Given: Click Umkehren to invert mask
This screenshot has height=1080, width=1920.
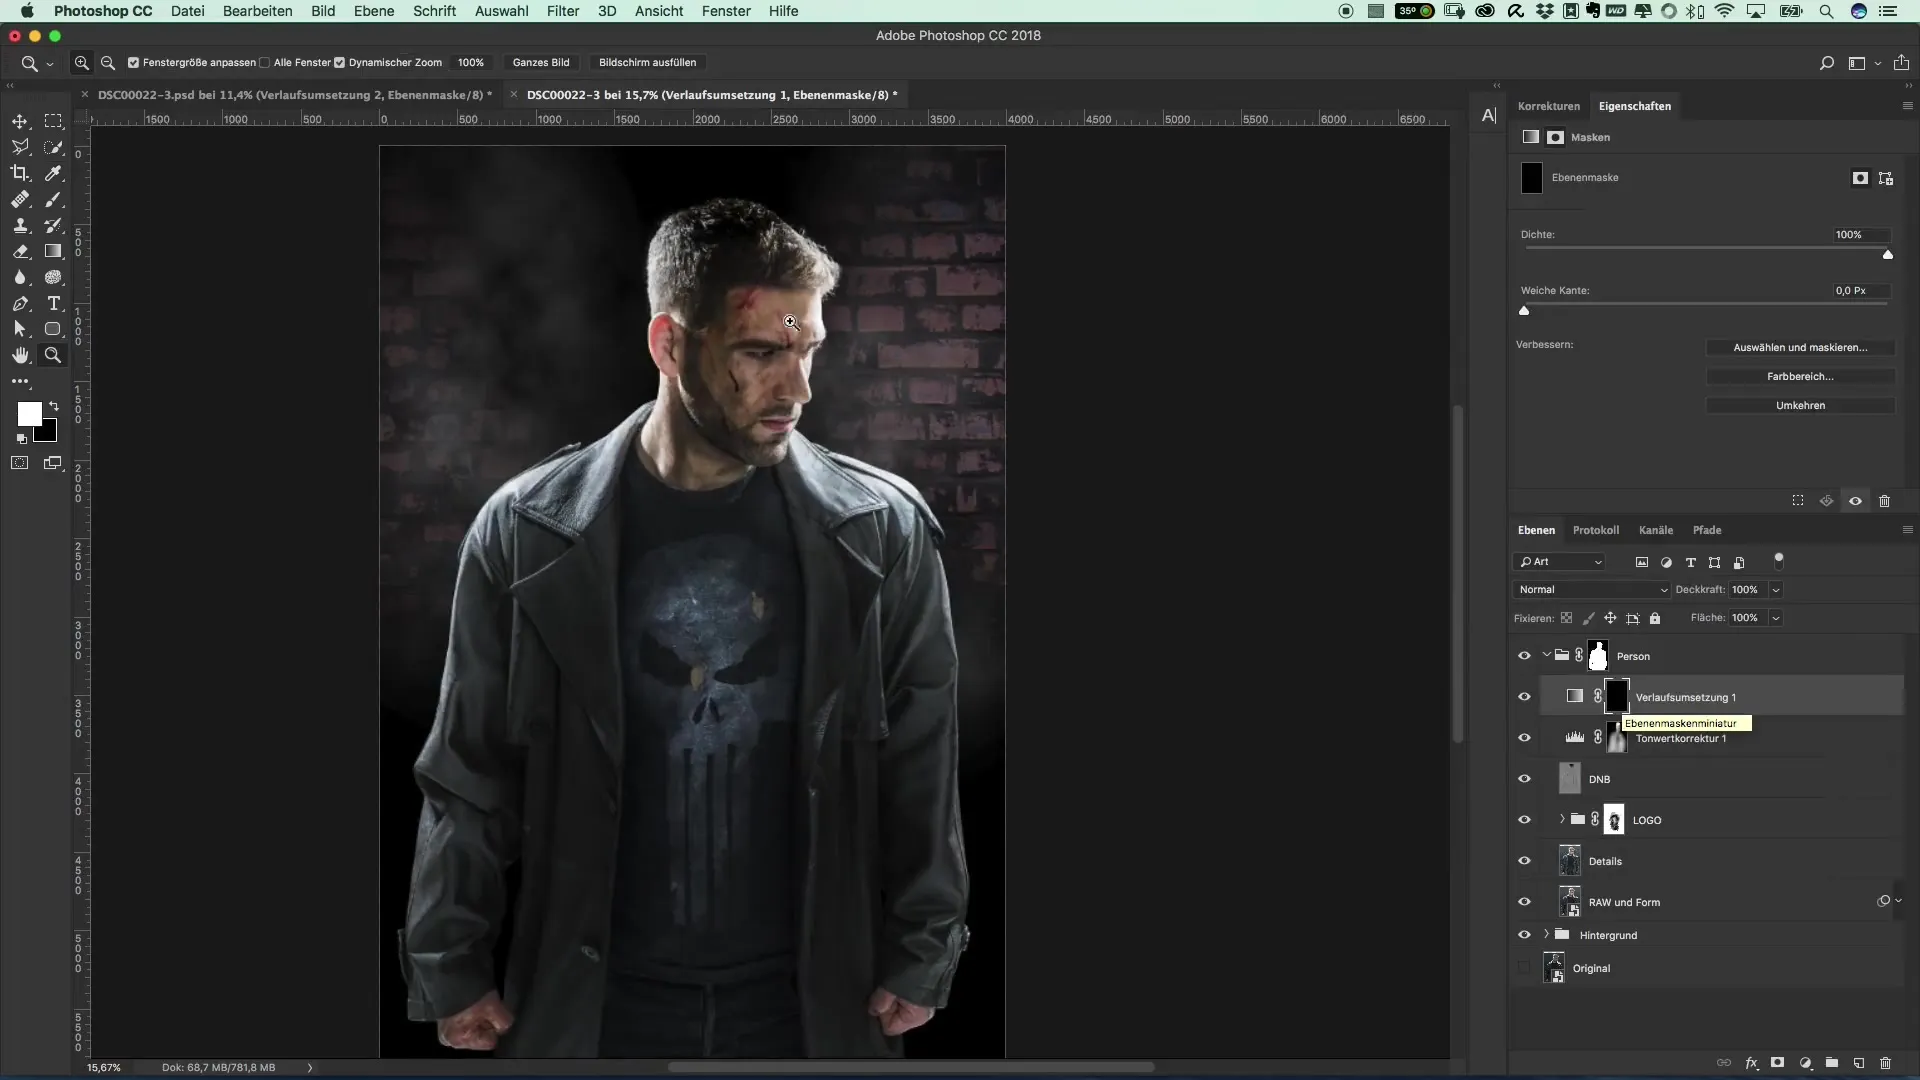Looking at the screenshot, I should pyautogui.click(x=1800, y=406).
